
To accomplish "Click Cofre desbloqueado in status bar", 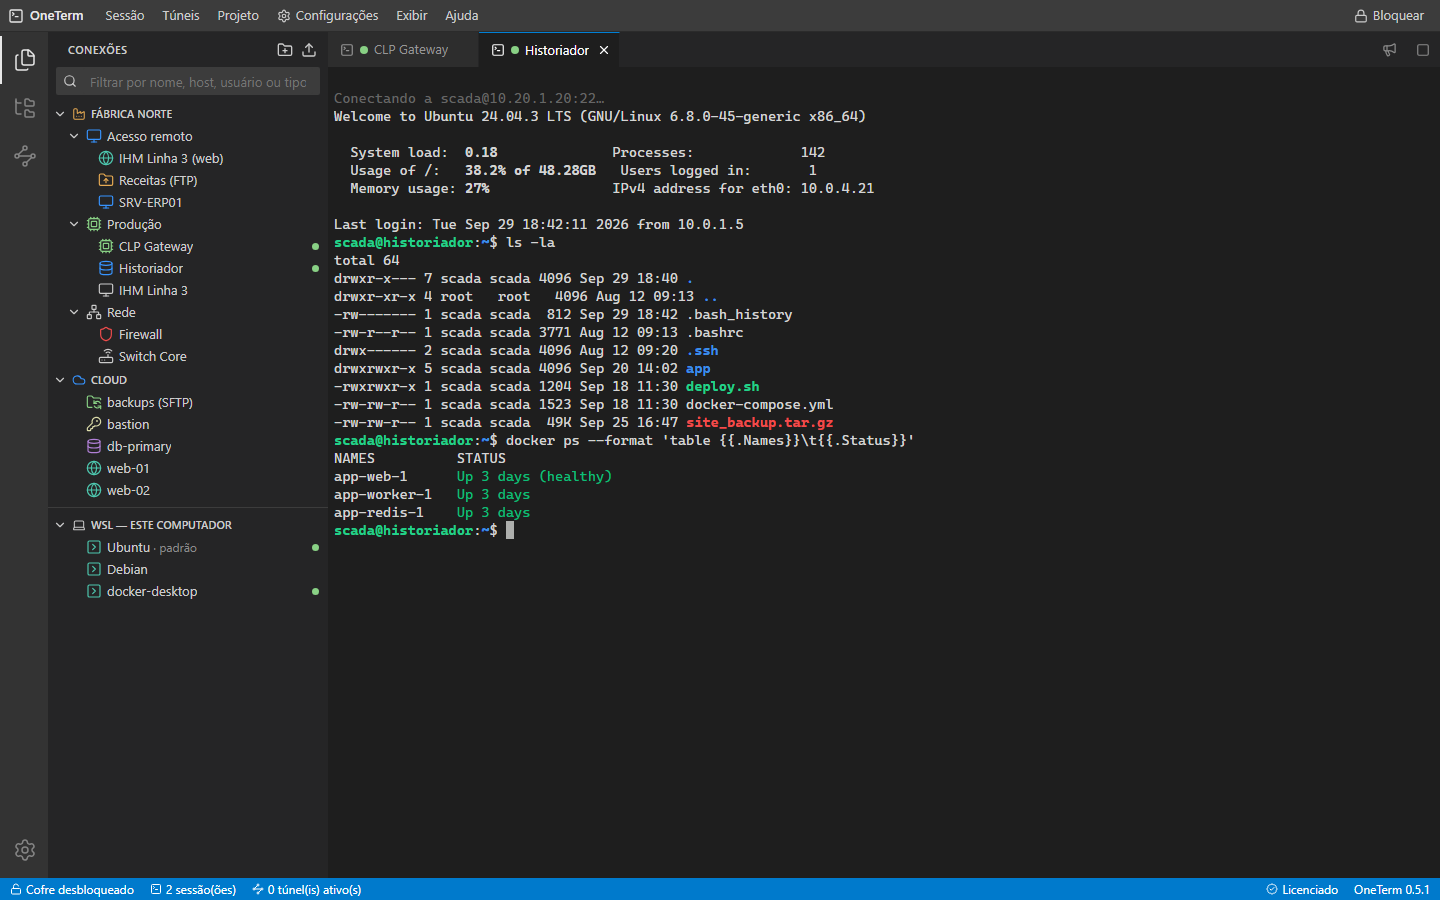I will (x=72, y=890).
